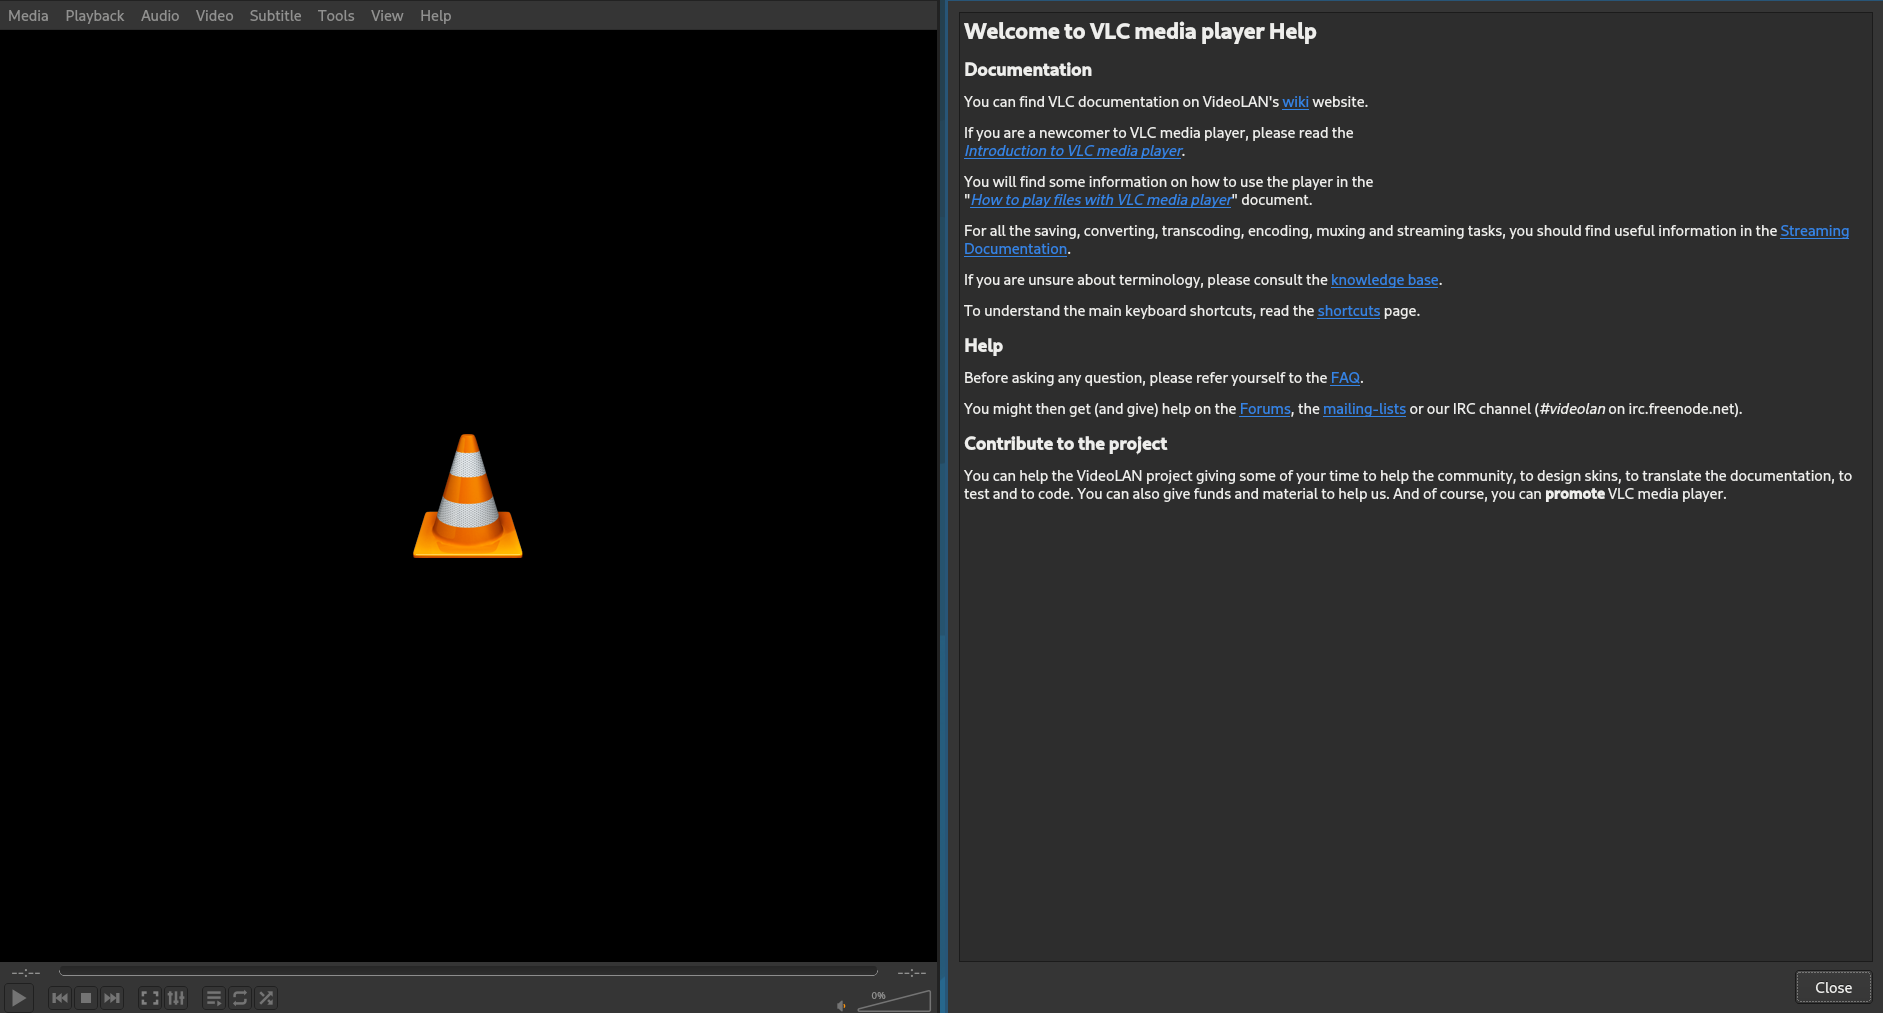
Task: Open the mailing-lists link
Action: (1364, 409)
